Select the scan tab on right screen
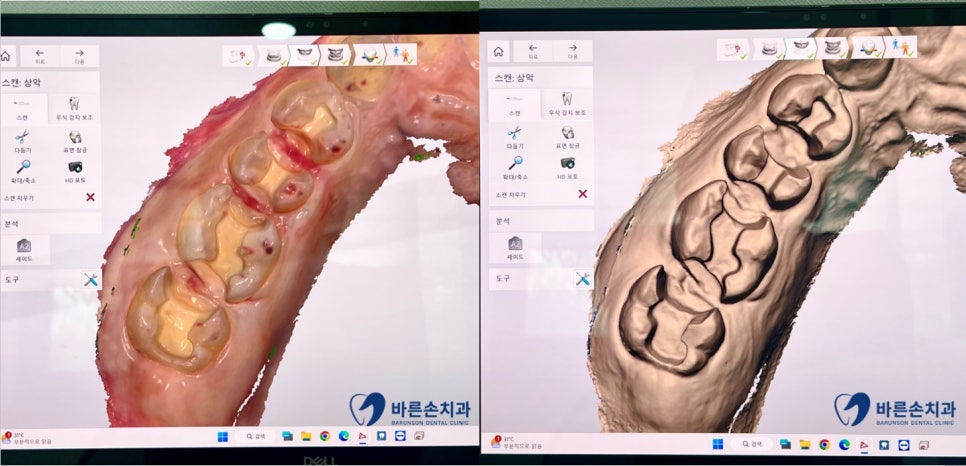The height and width of the screenshot is (466, 966). [514, 103]
